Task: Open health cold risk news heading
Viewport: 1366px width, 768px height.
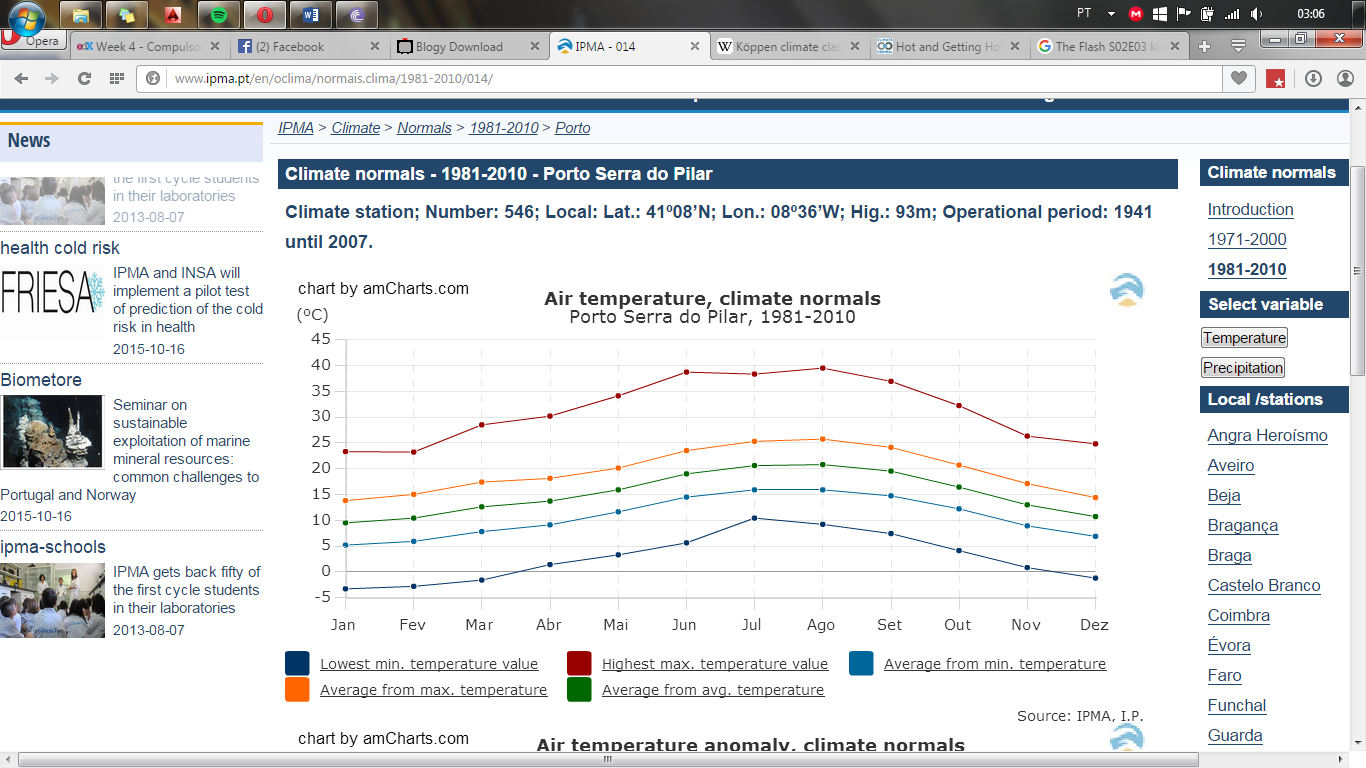Action: pyautogui.click(x=60, y=248)
